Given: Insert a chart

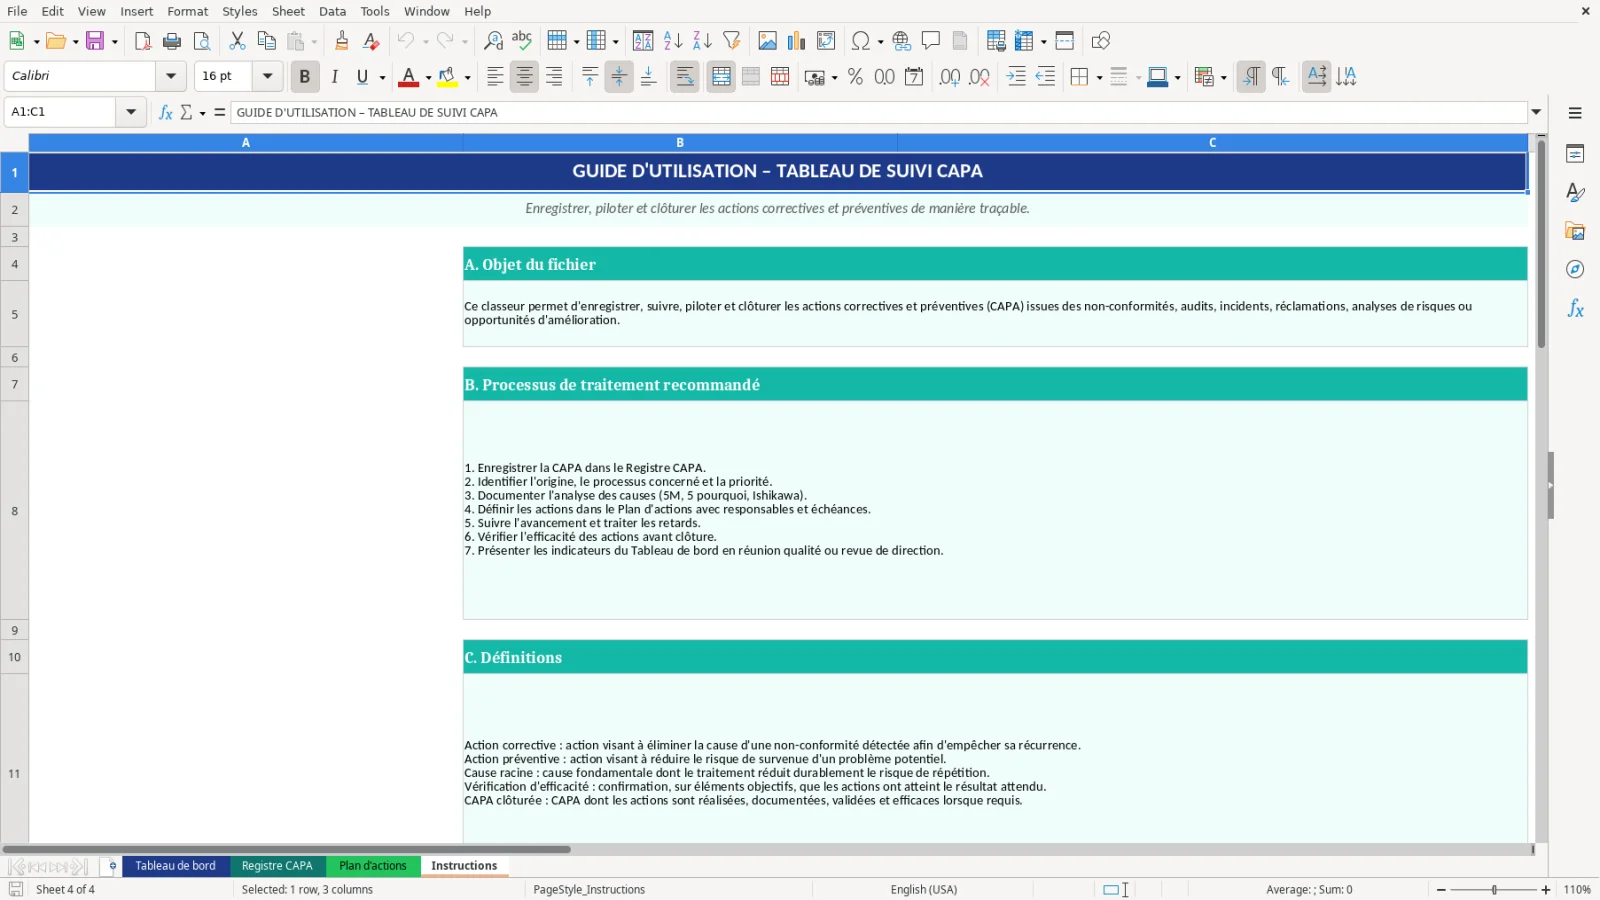Looking at the screenshot, I should 796,41.
